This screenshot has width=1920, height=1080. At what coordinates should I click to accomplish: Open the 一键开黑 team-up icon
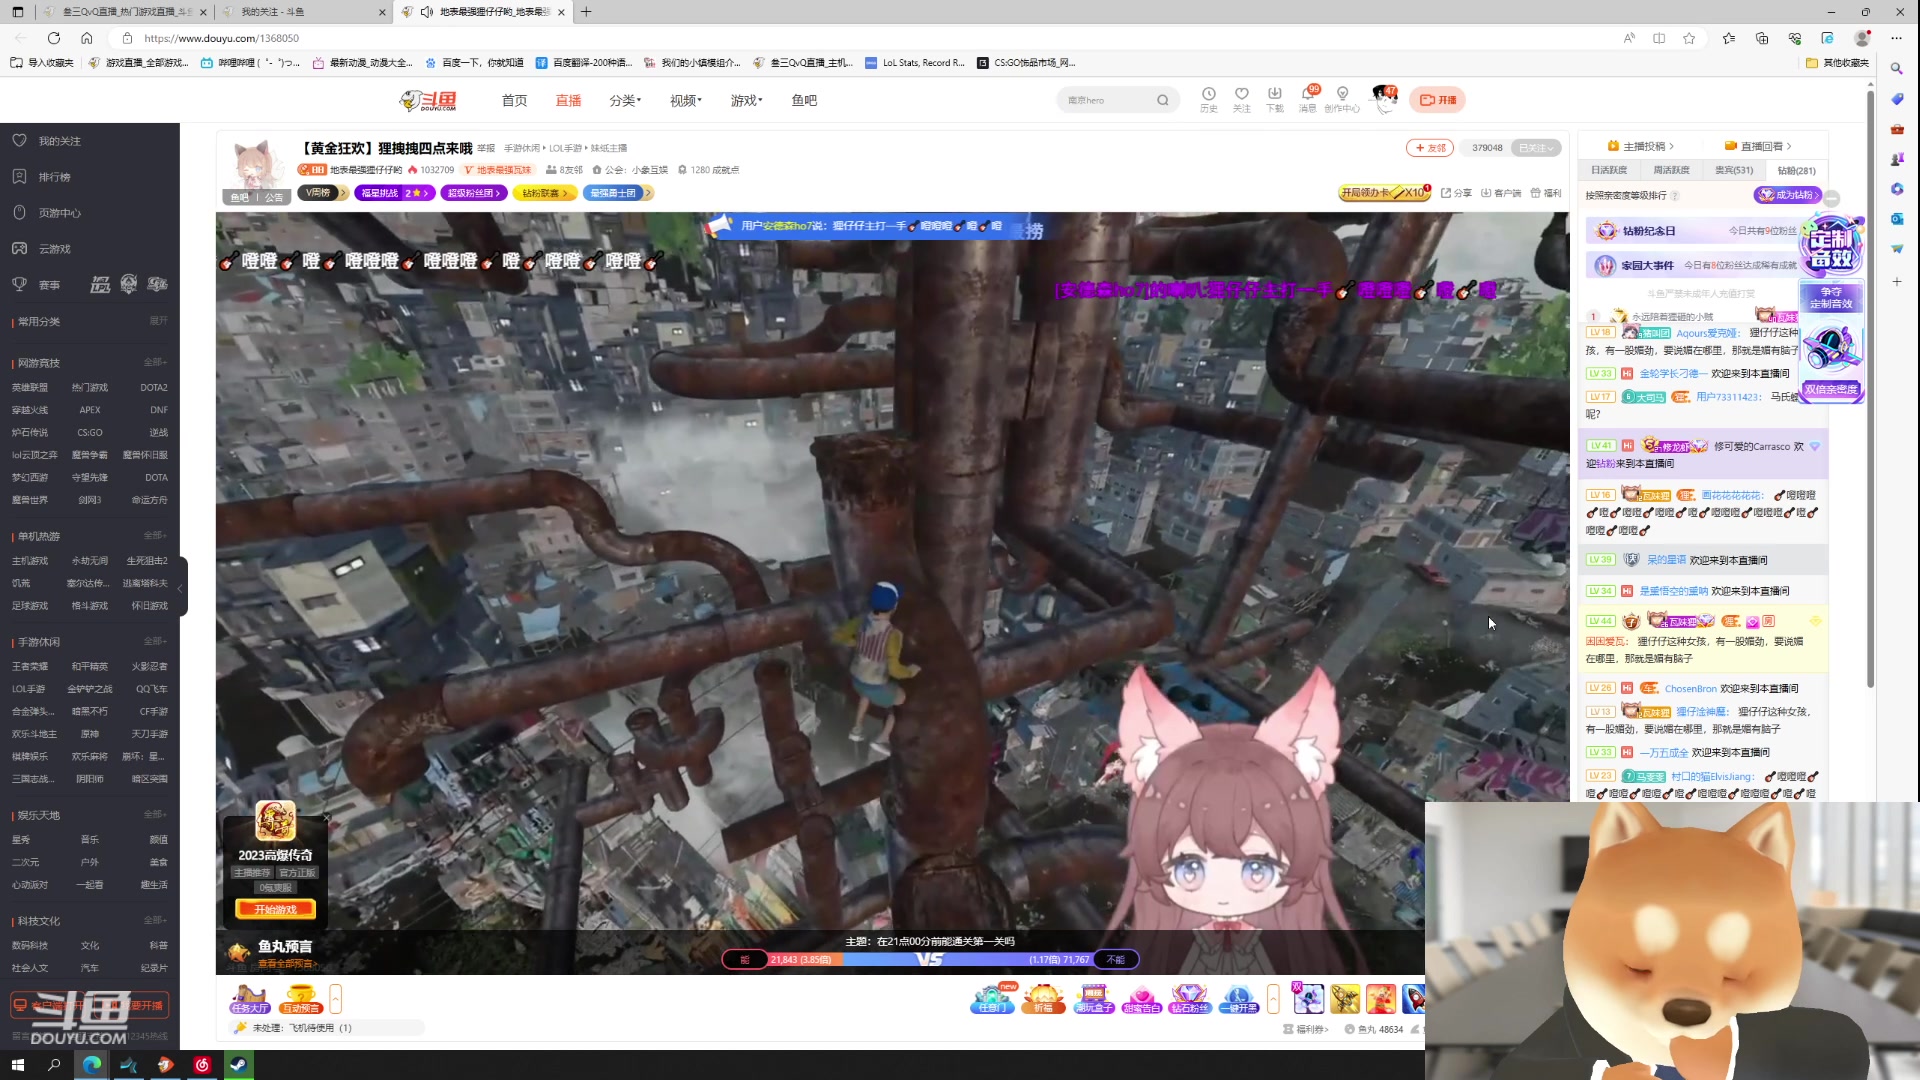click(x=1238, y=998)
